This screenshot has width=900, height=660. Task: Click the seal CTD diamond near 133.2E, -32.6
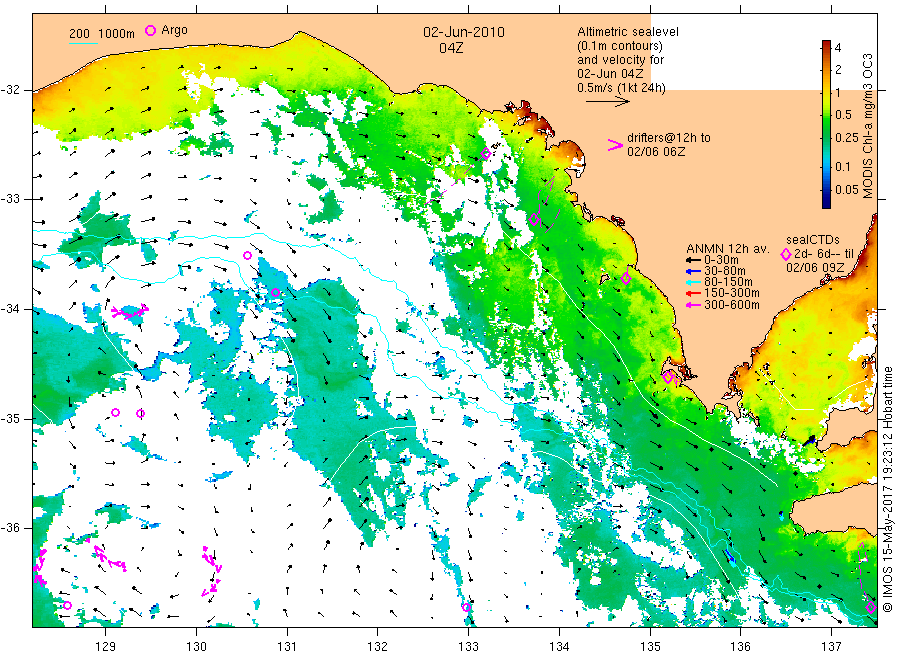tap(486, 154)
